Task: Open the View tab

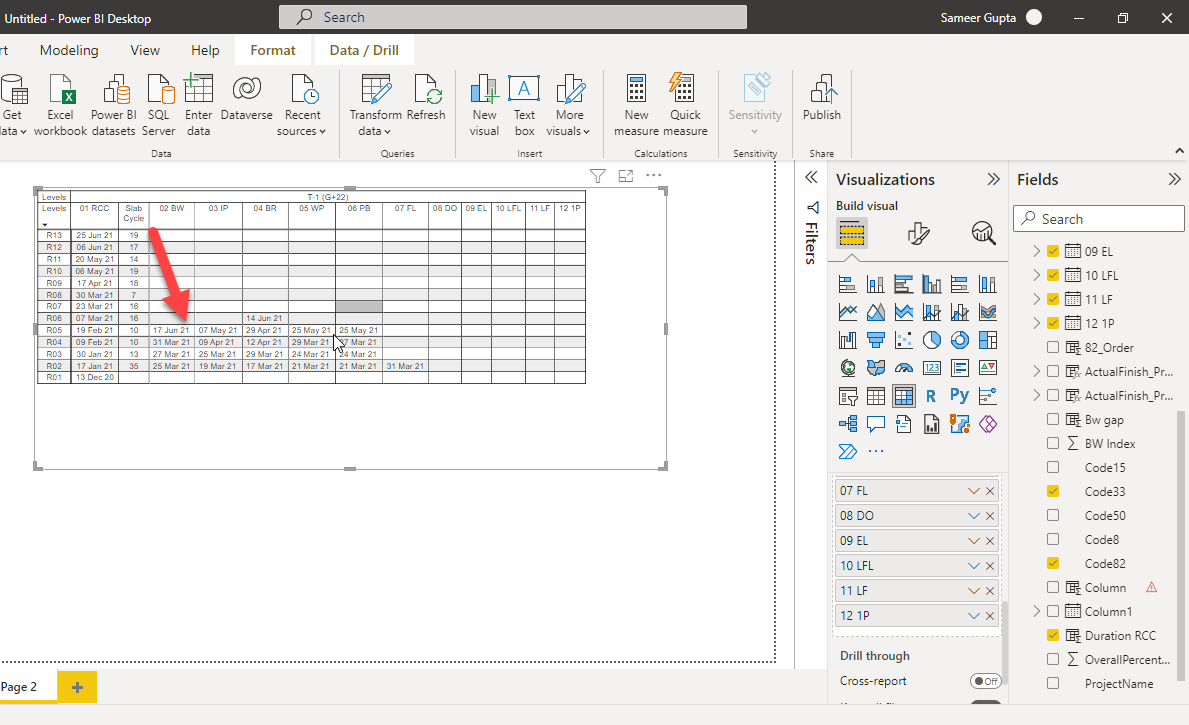Action: pyautogui.click(x=145, y=50)
